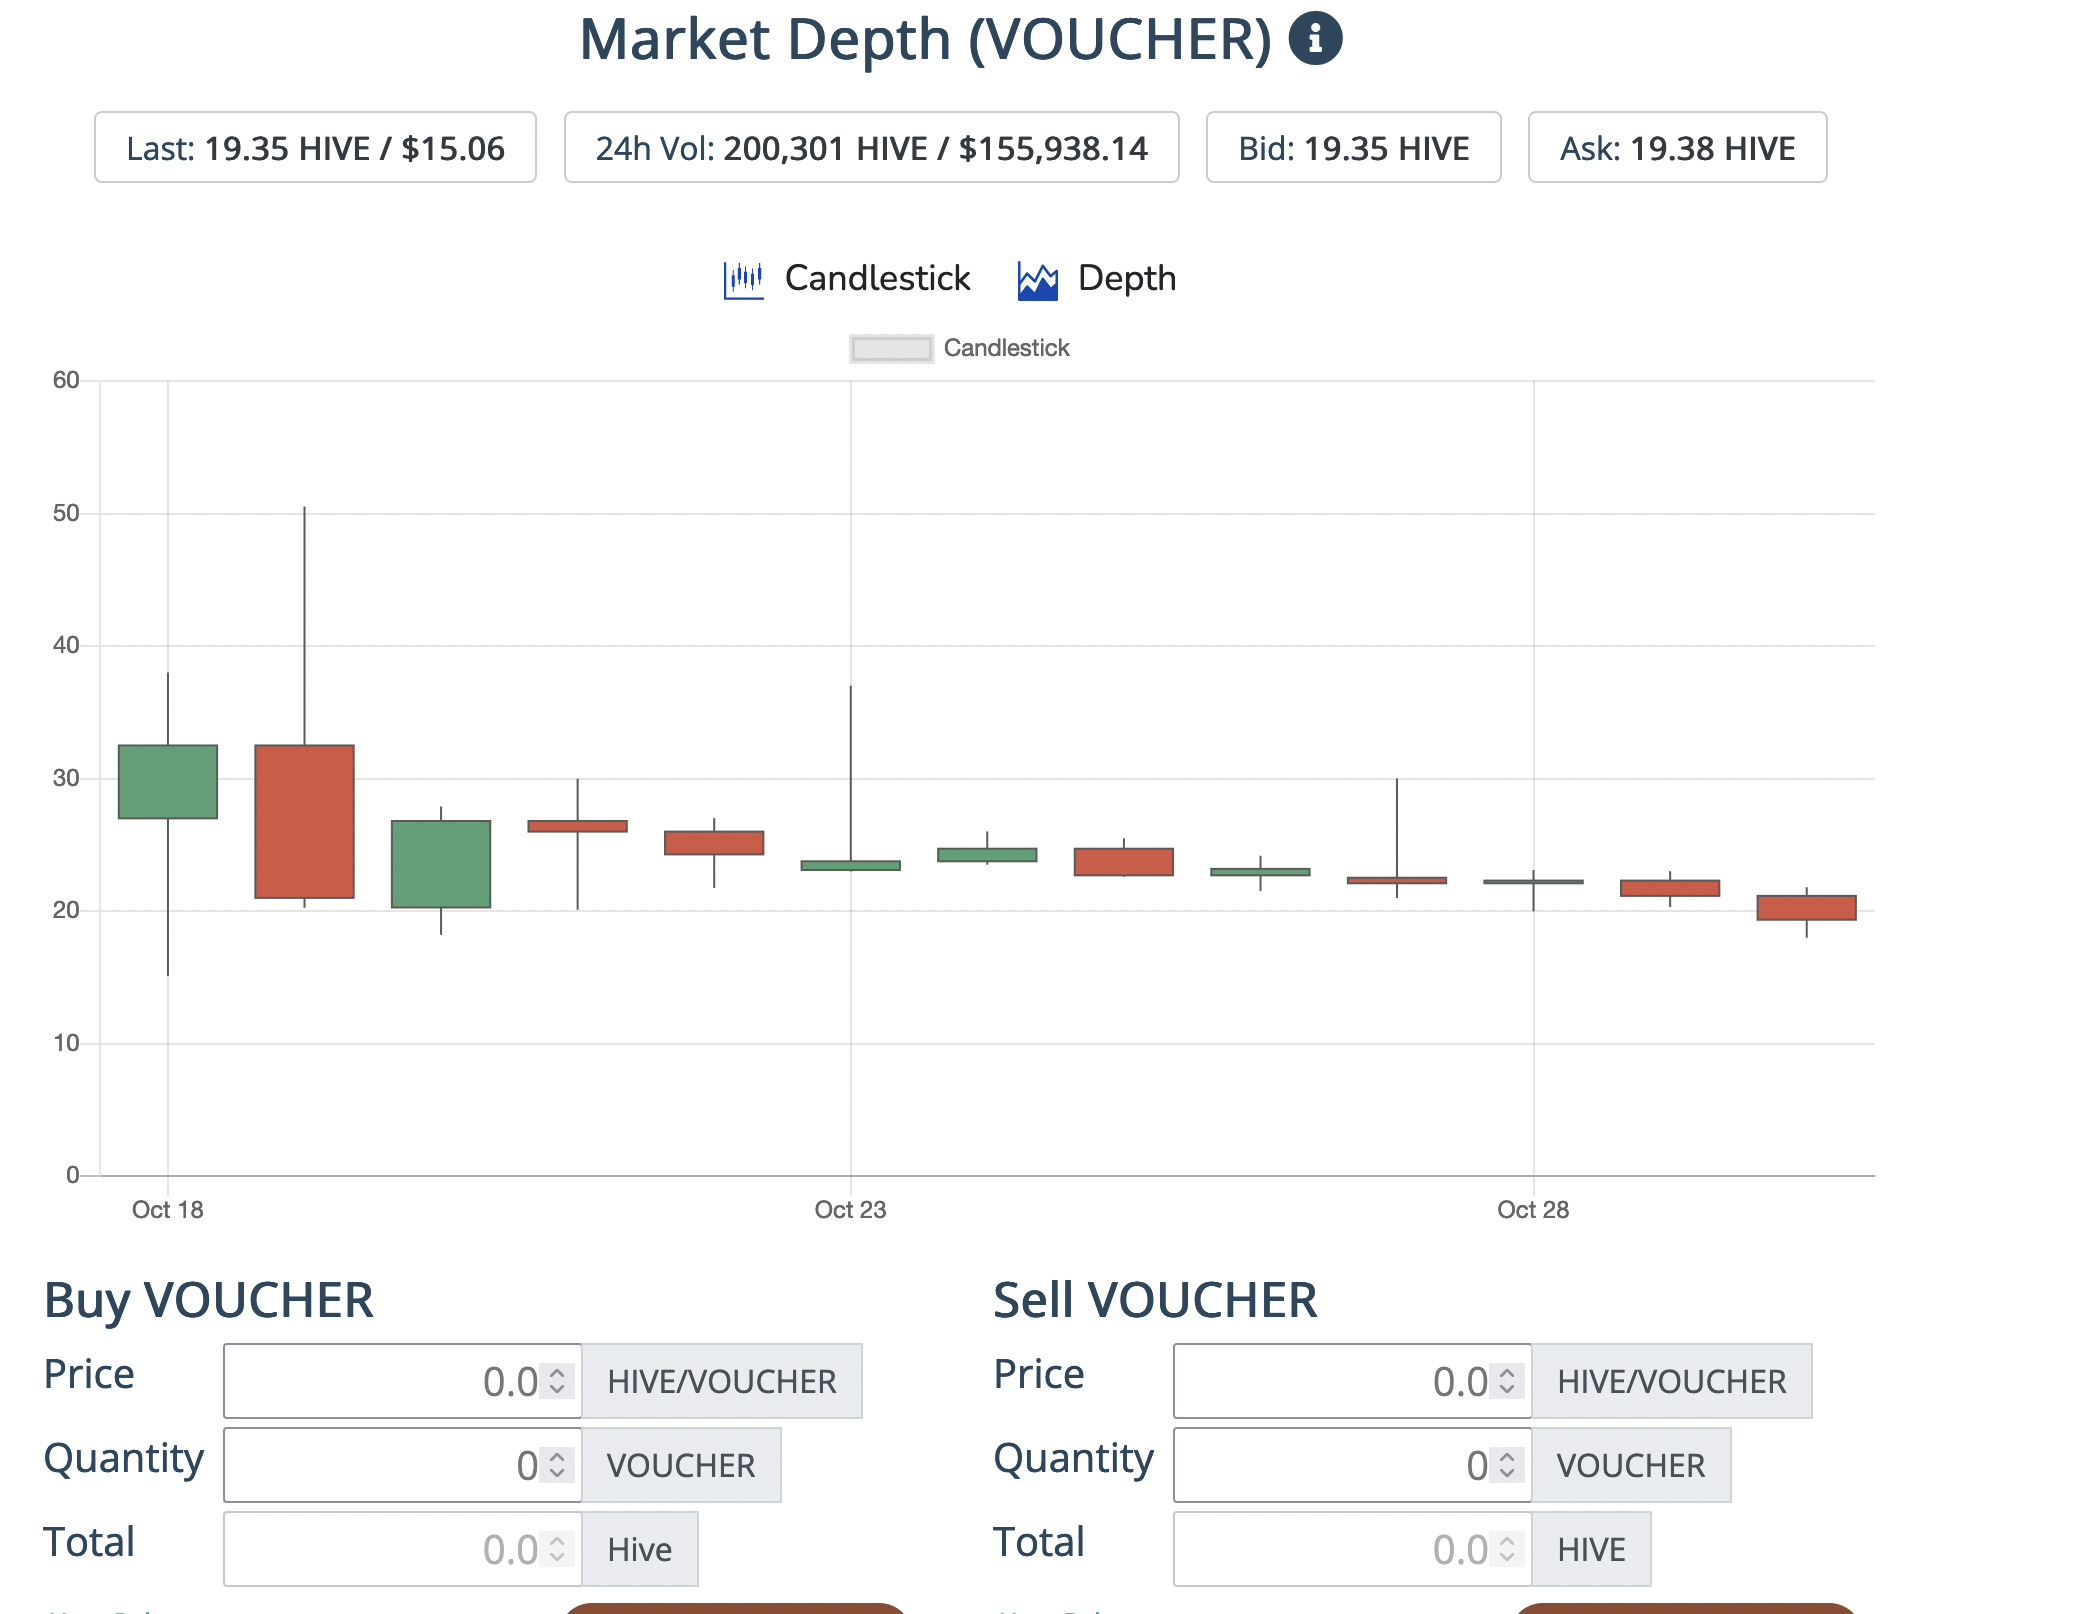Click the 24h Vol statistics box
The height and width of the screenshot is (1614, 2086).
point(871,147)
